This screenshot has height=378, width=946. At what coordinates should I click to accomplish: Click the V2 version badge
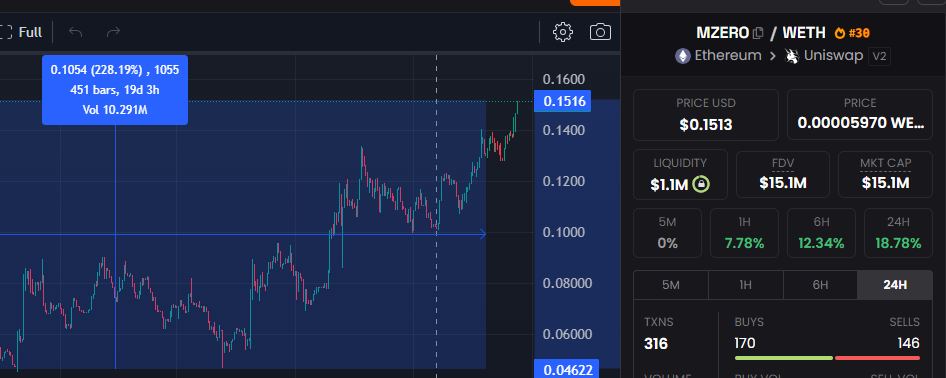[879, 57]
